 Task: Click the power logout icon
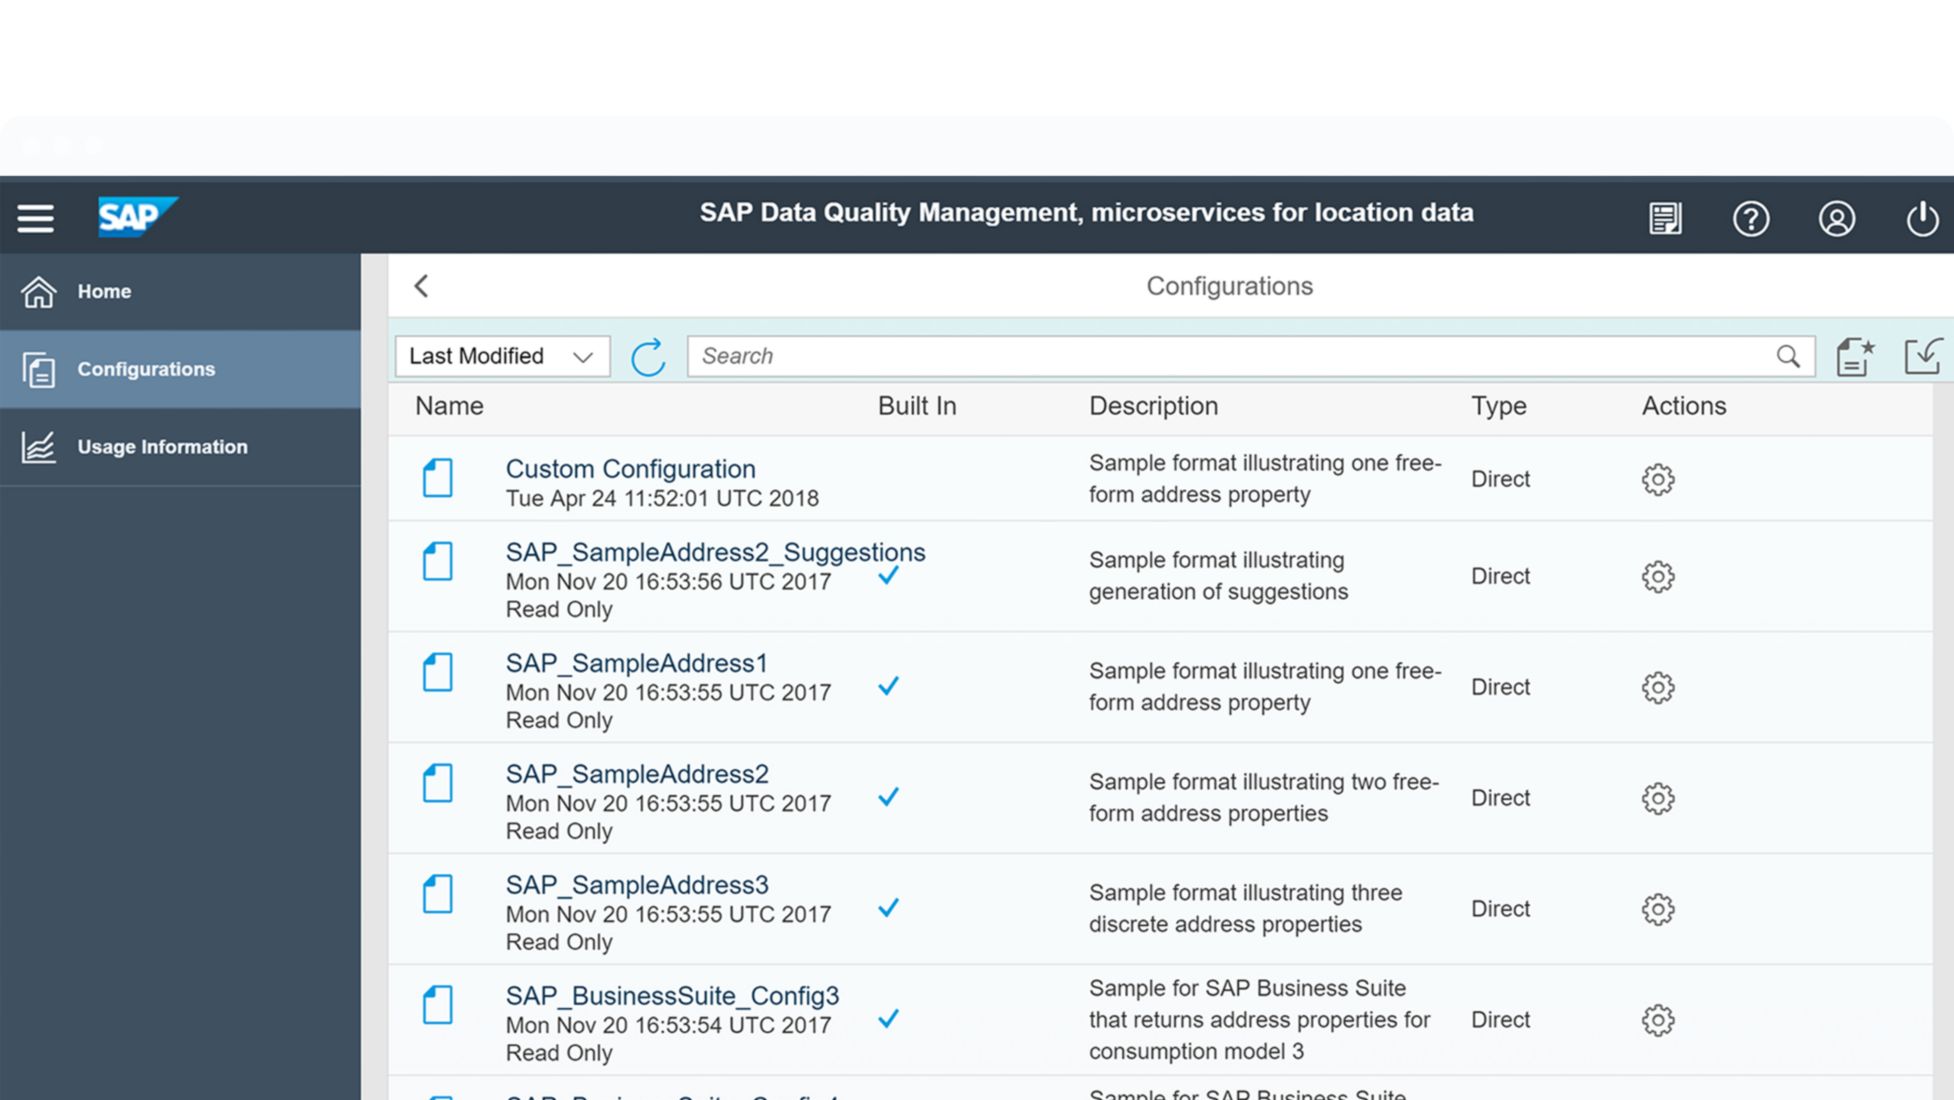click(x=1921, y=218)
